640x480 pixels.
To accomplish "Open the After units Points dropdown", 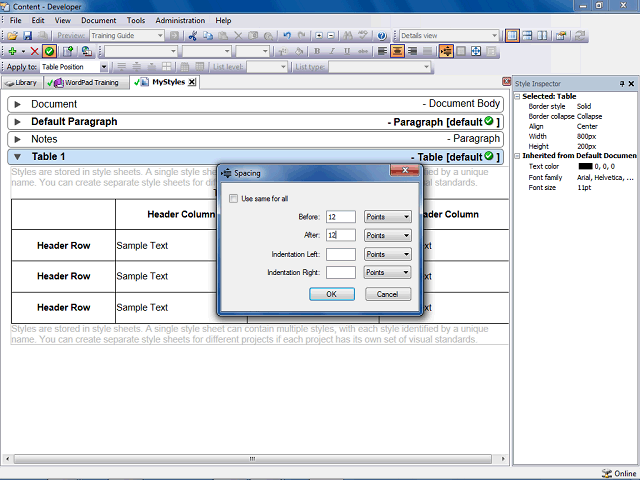I will pyautogui.click(x=387, y=236).
